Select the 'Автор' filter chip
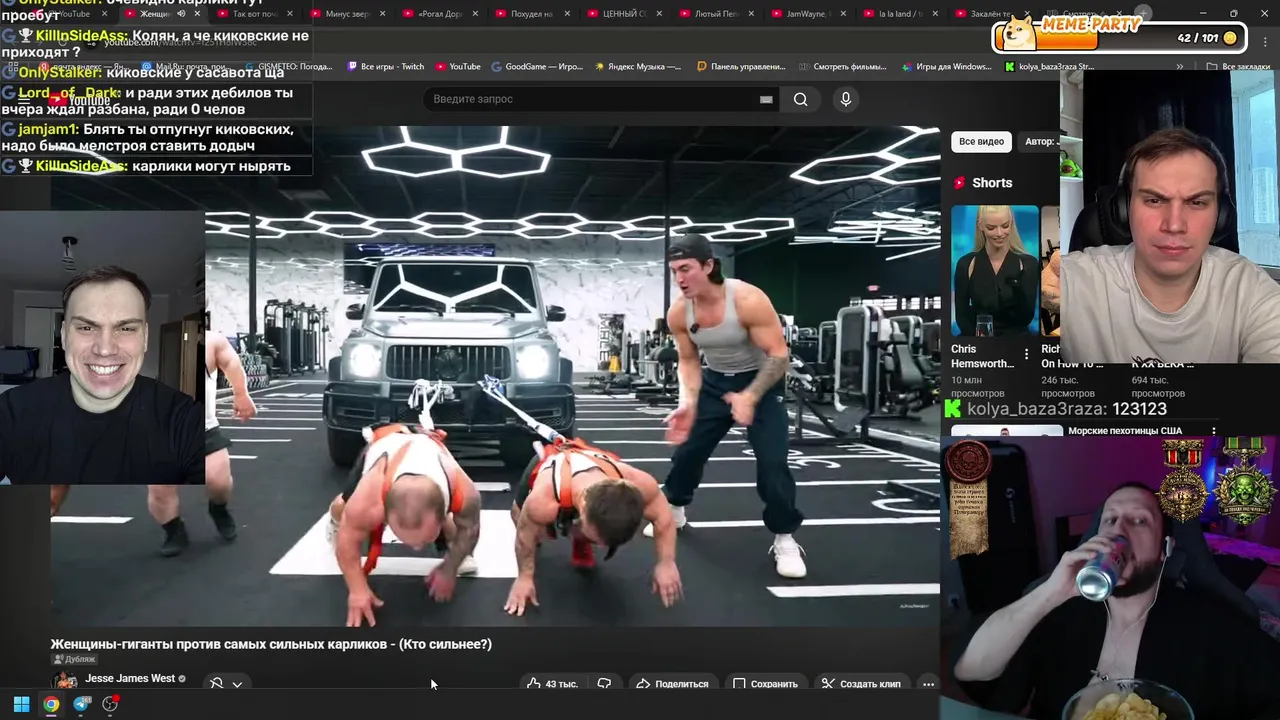 pyautogui.click(x=1040, y=141)
